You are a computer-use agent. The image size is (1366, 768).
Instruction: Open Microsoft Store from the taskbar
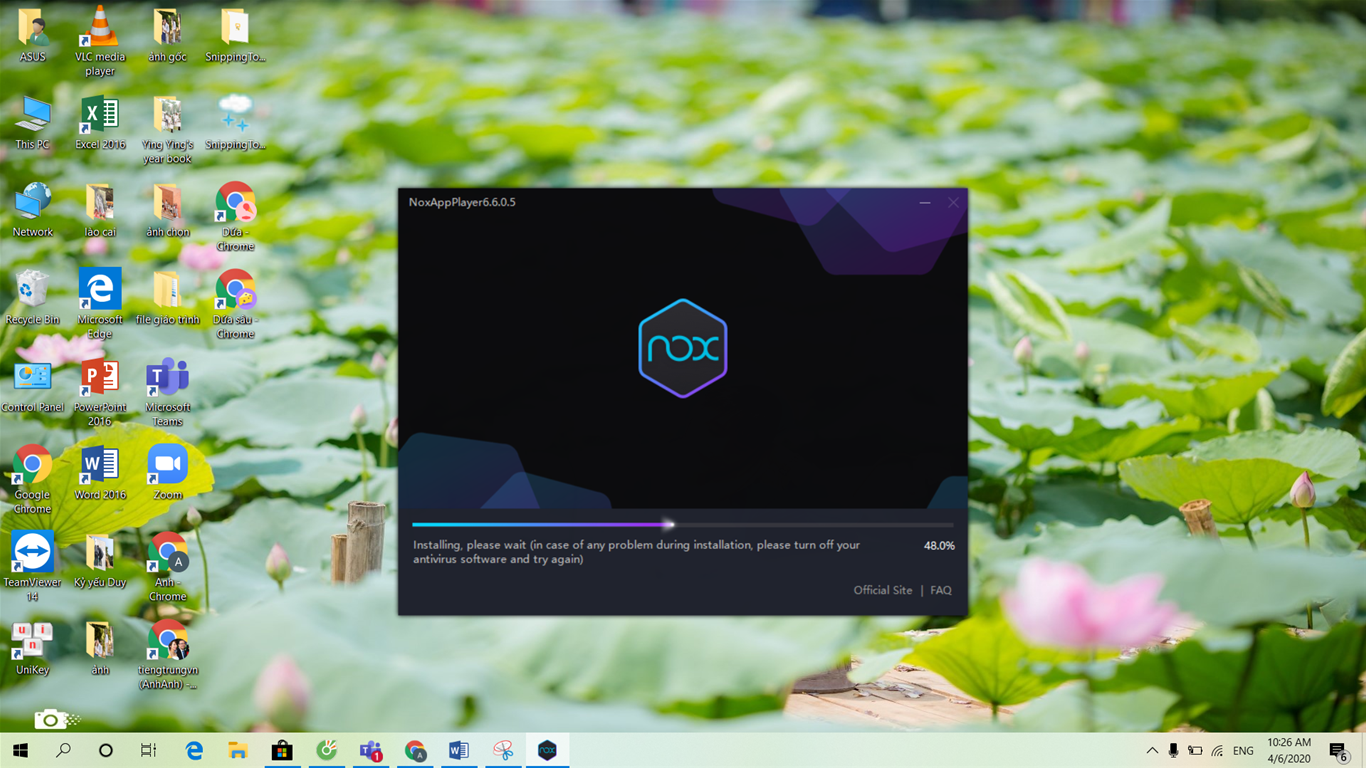[282, 750]
